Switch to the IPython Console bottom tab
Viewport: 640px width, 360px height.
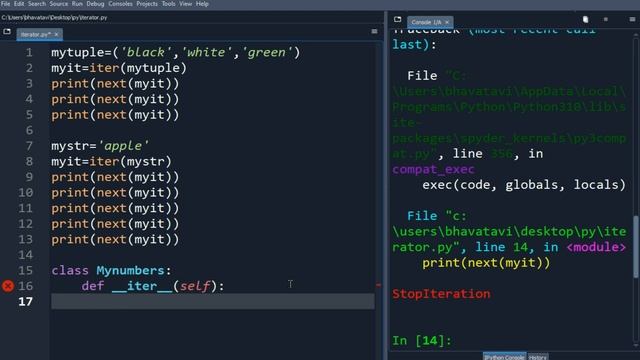[504, 357]
